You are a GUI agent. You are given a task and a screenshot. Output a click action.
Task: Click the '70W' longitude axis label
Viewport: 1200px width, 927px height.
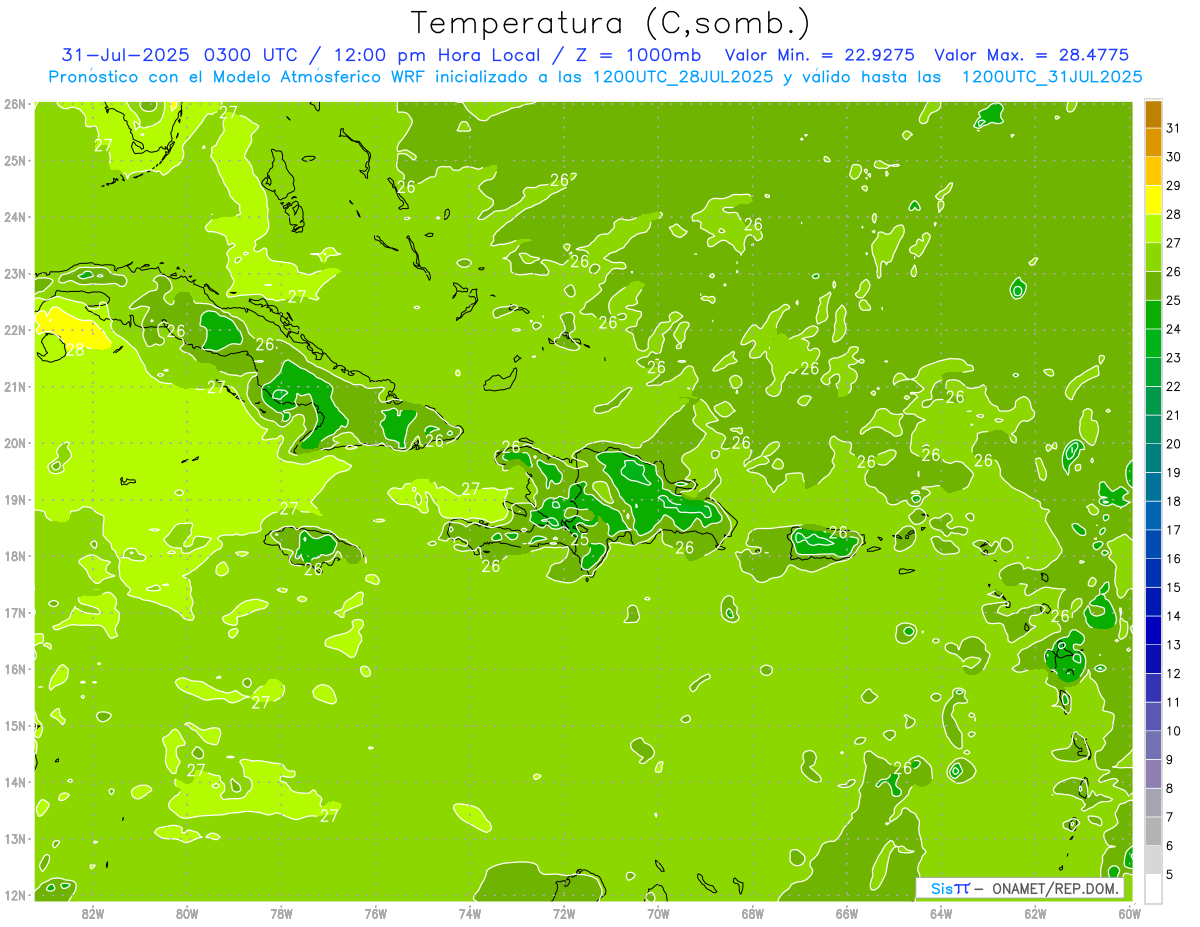coord(658,913)
